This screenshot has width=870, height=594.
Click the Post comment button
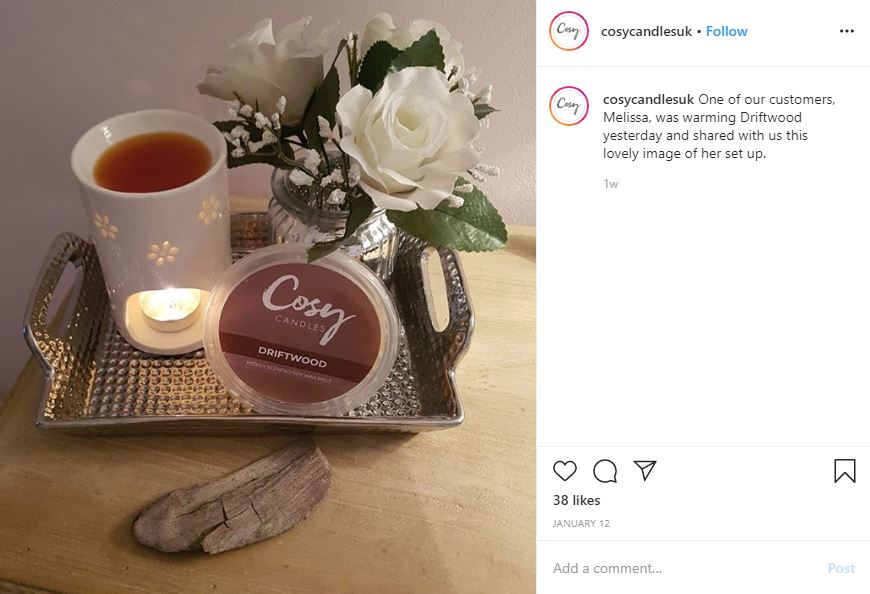[841, 568]
